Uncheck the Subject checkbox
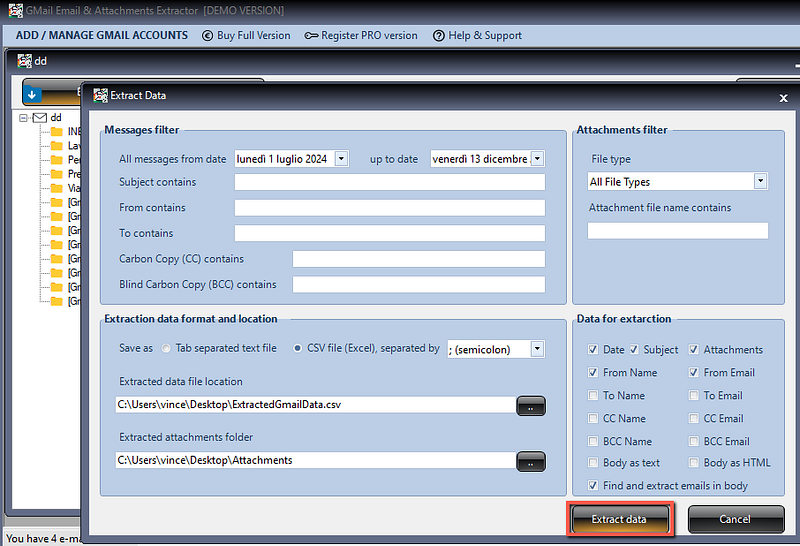800x546 pixels. pos(634,350)
